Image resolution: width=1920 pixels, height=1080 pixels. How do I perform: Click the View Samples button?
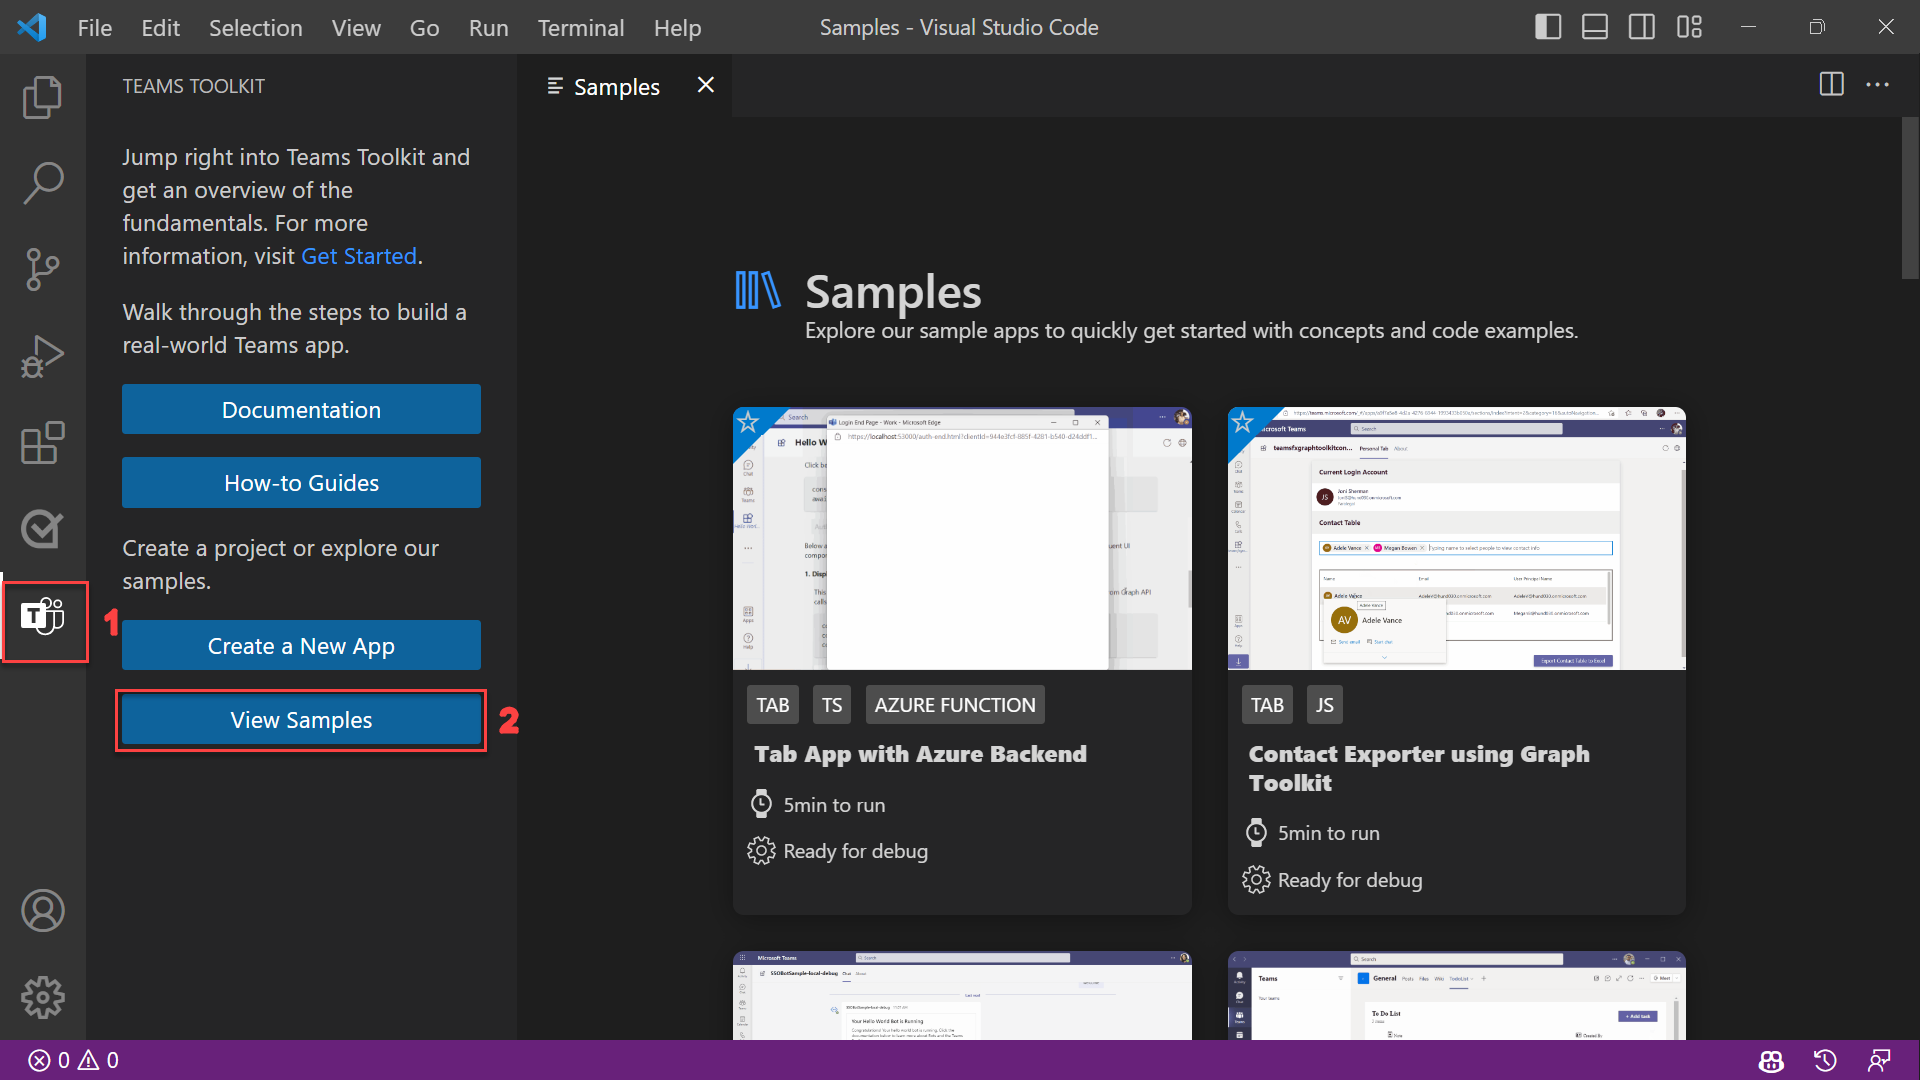coord(301,719)
